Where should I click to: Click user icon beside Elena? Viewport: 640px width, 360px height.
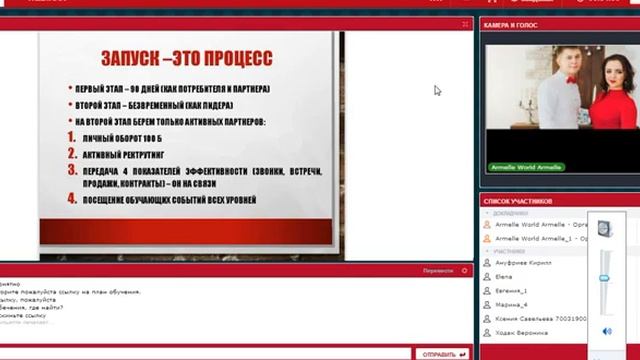[487, 277]
